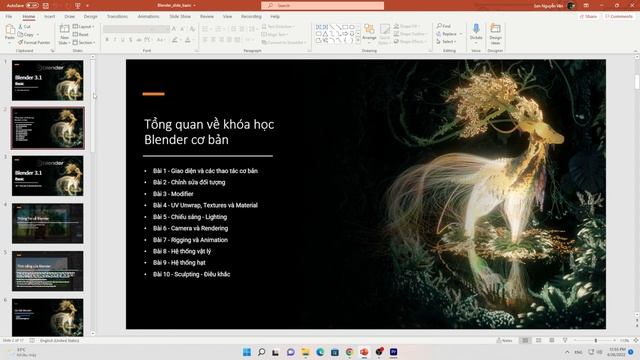The image size is (640, 360).
Task: Toggle text Shadow formatting
Action: pyautogui.click(x=131, y=40)
